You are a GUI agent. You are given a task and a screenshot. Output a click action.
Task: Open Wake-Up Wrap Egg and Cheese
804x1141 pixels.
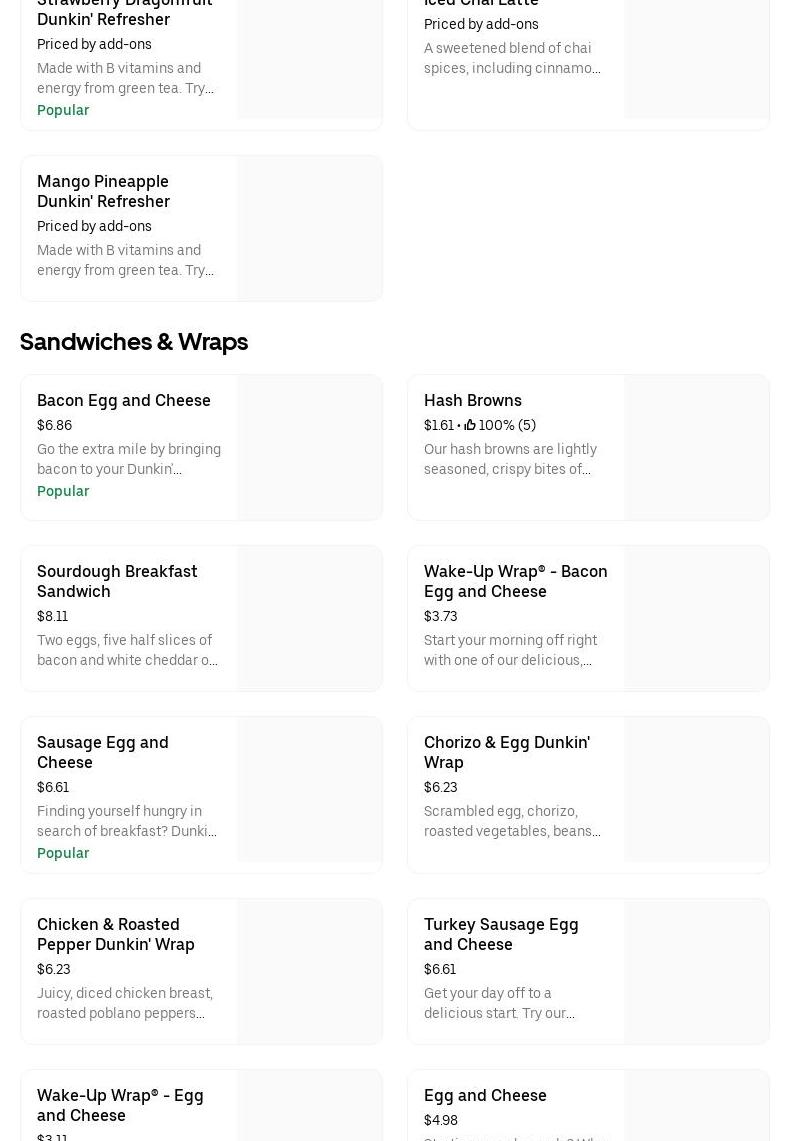[120, 1105]
